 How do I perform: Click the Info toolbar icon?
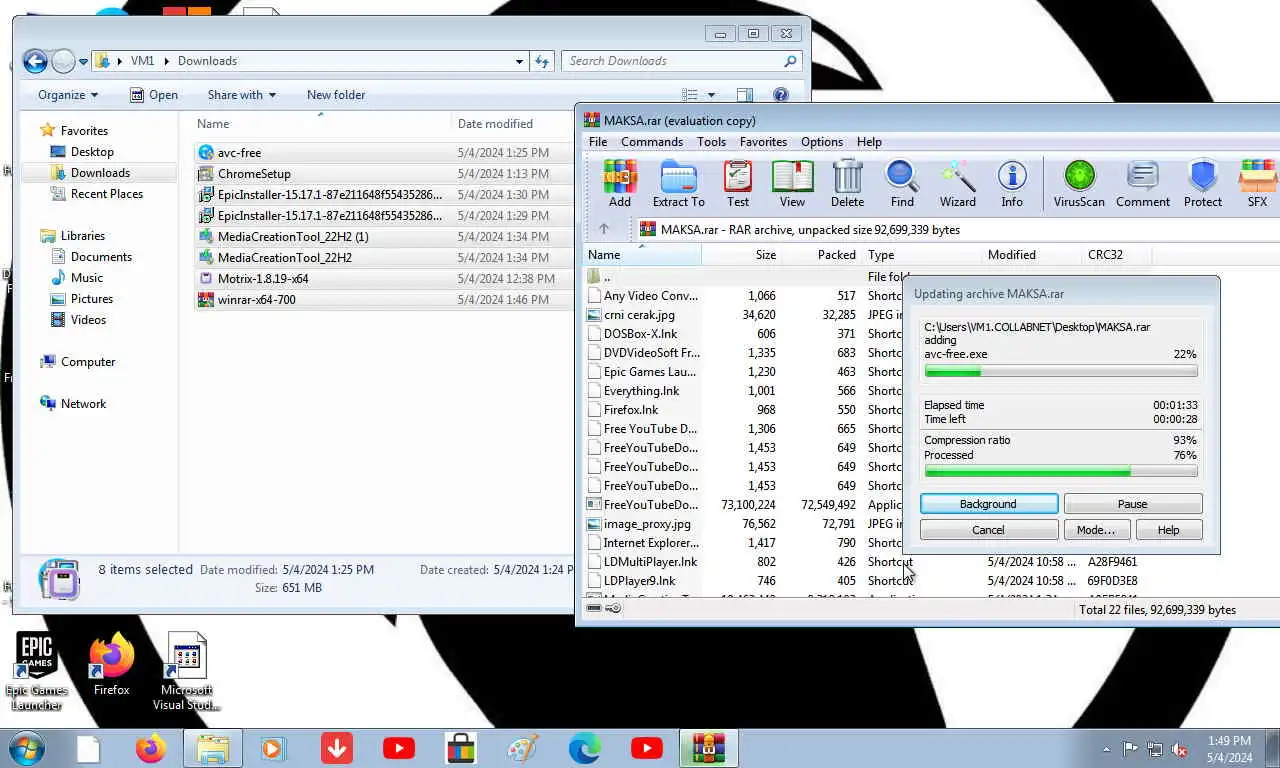pyautogui.click(x=1012, y=183)
